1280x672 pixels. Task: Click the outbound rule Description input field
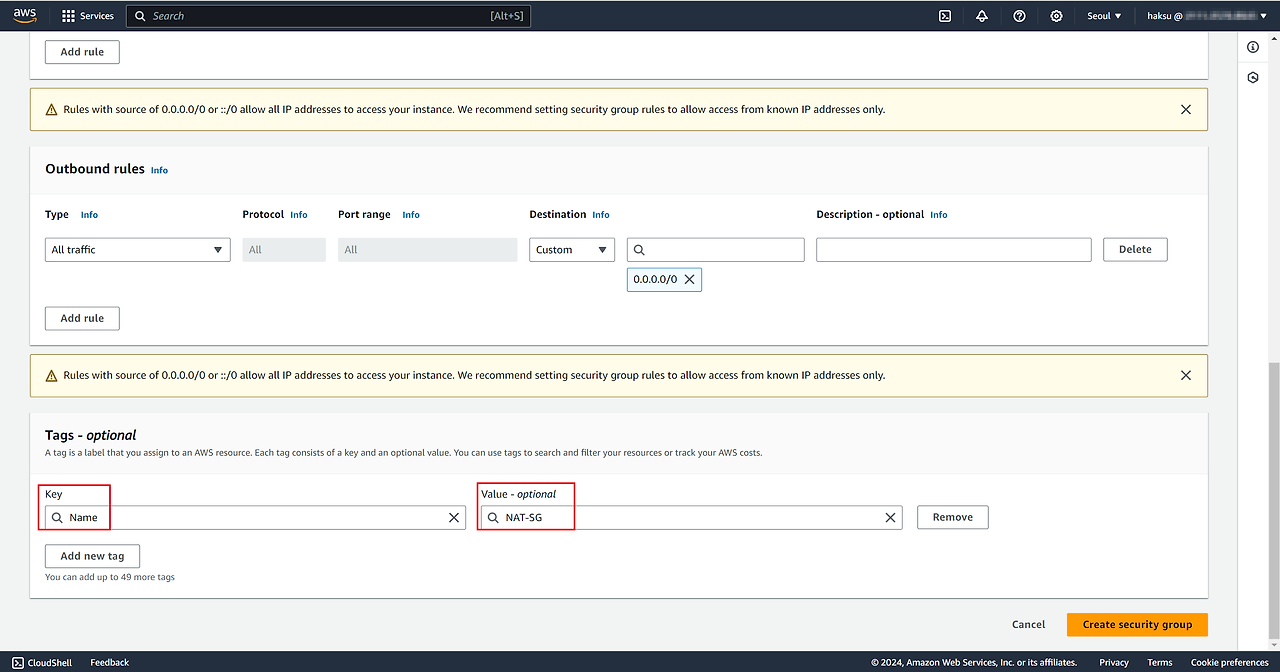point(953,250)
